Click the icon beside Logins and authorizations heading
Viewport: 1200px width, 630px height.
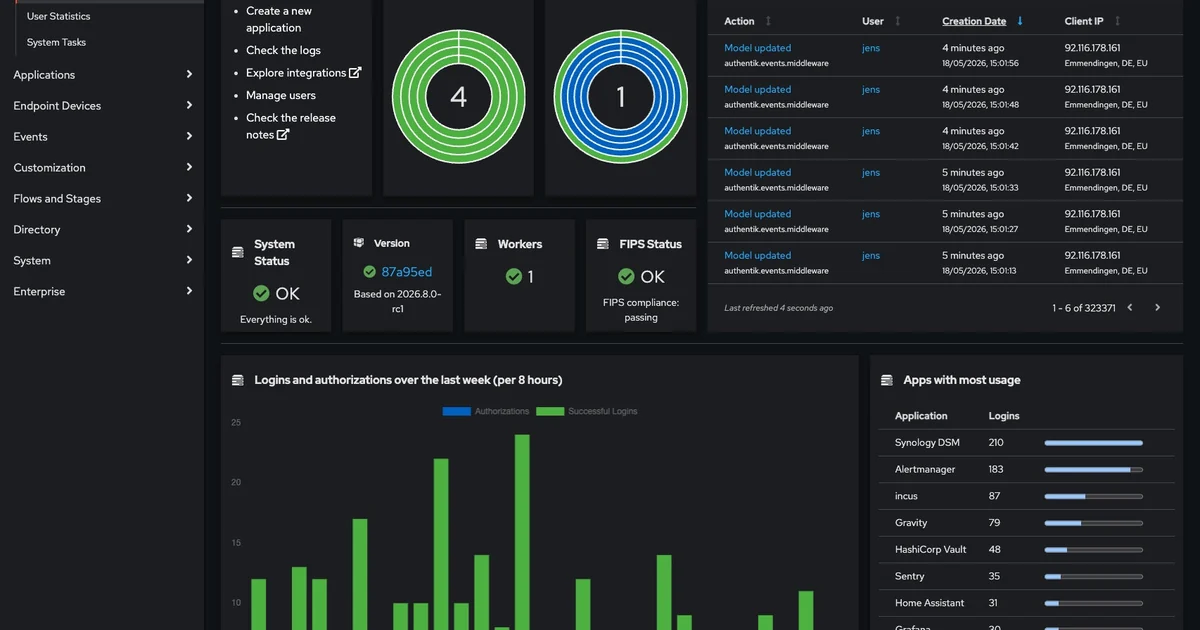point(238,380)
